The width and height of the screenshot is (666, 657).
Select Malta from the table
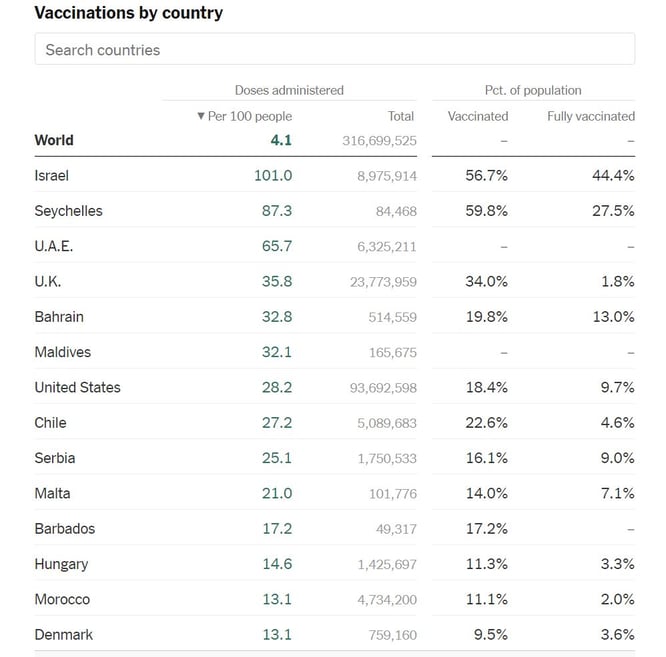pyautogui.click(x=53, y=493)
